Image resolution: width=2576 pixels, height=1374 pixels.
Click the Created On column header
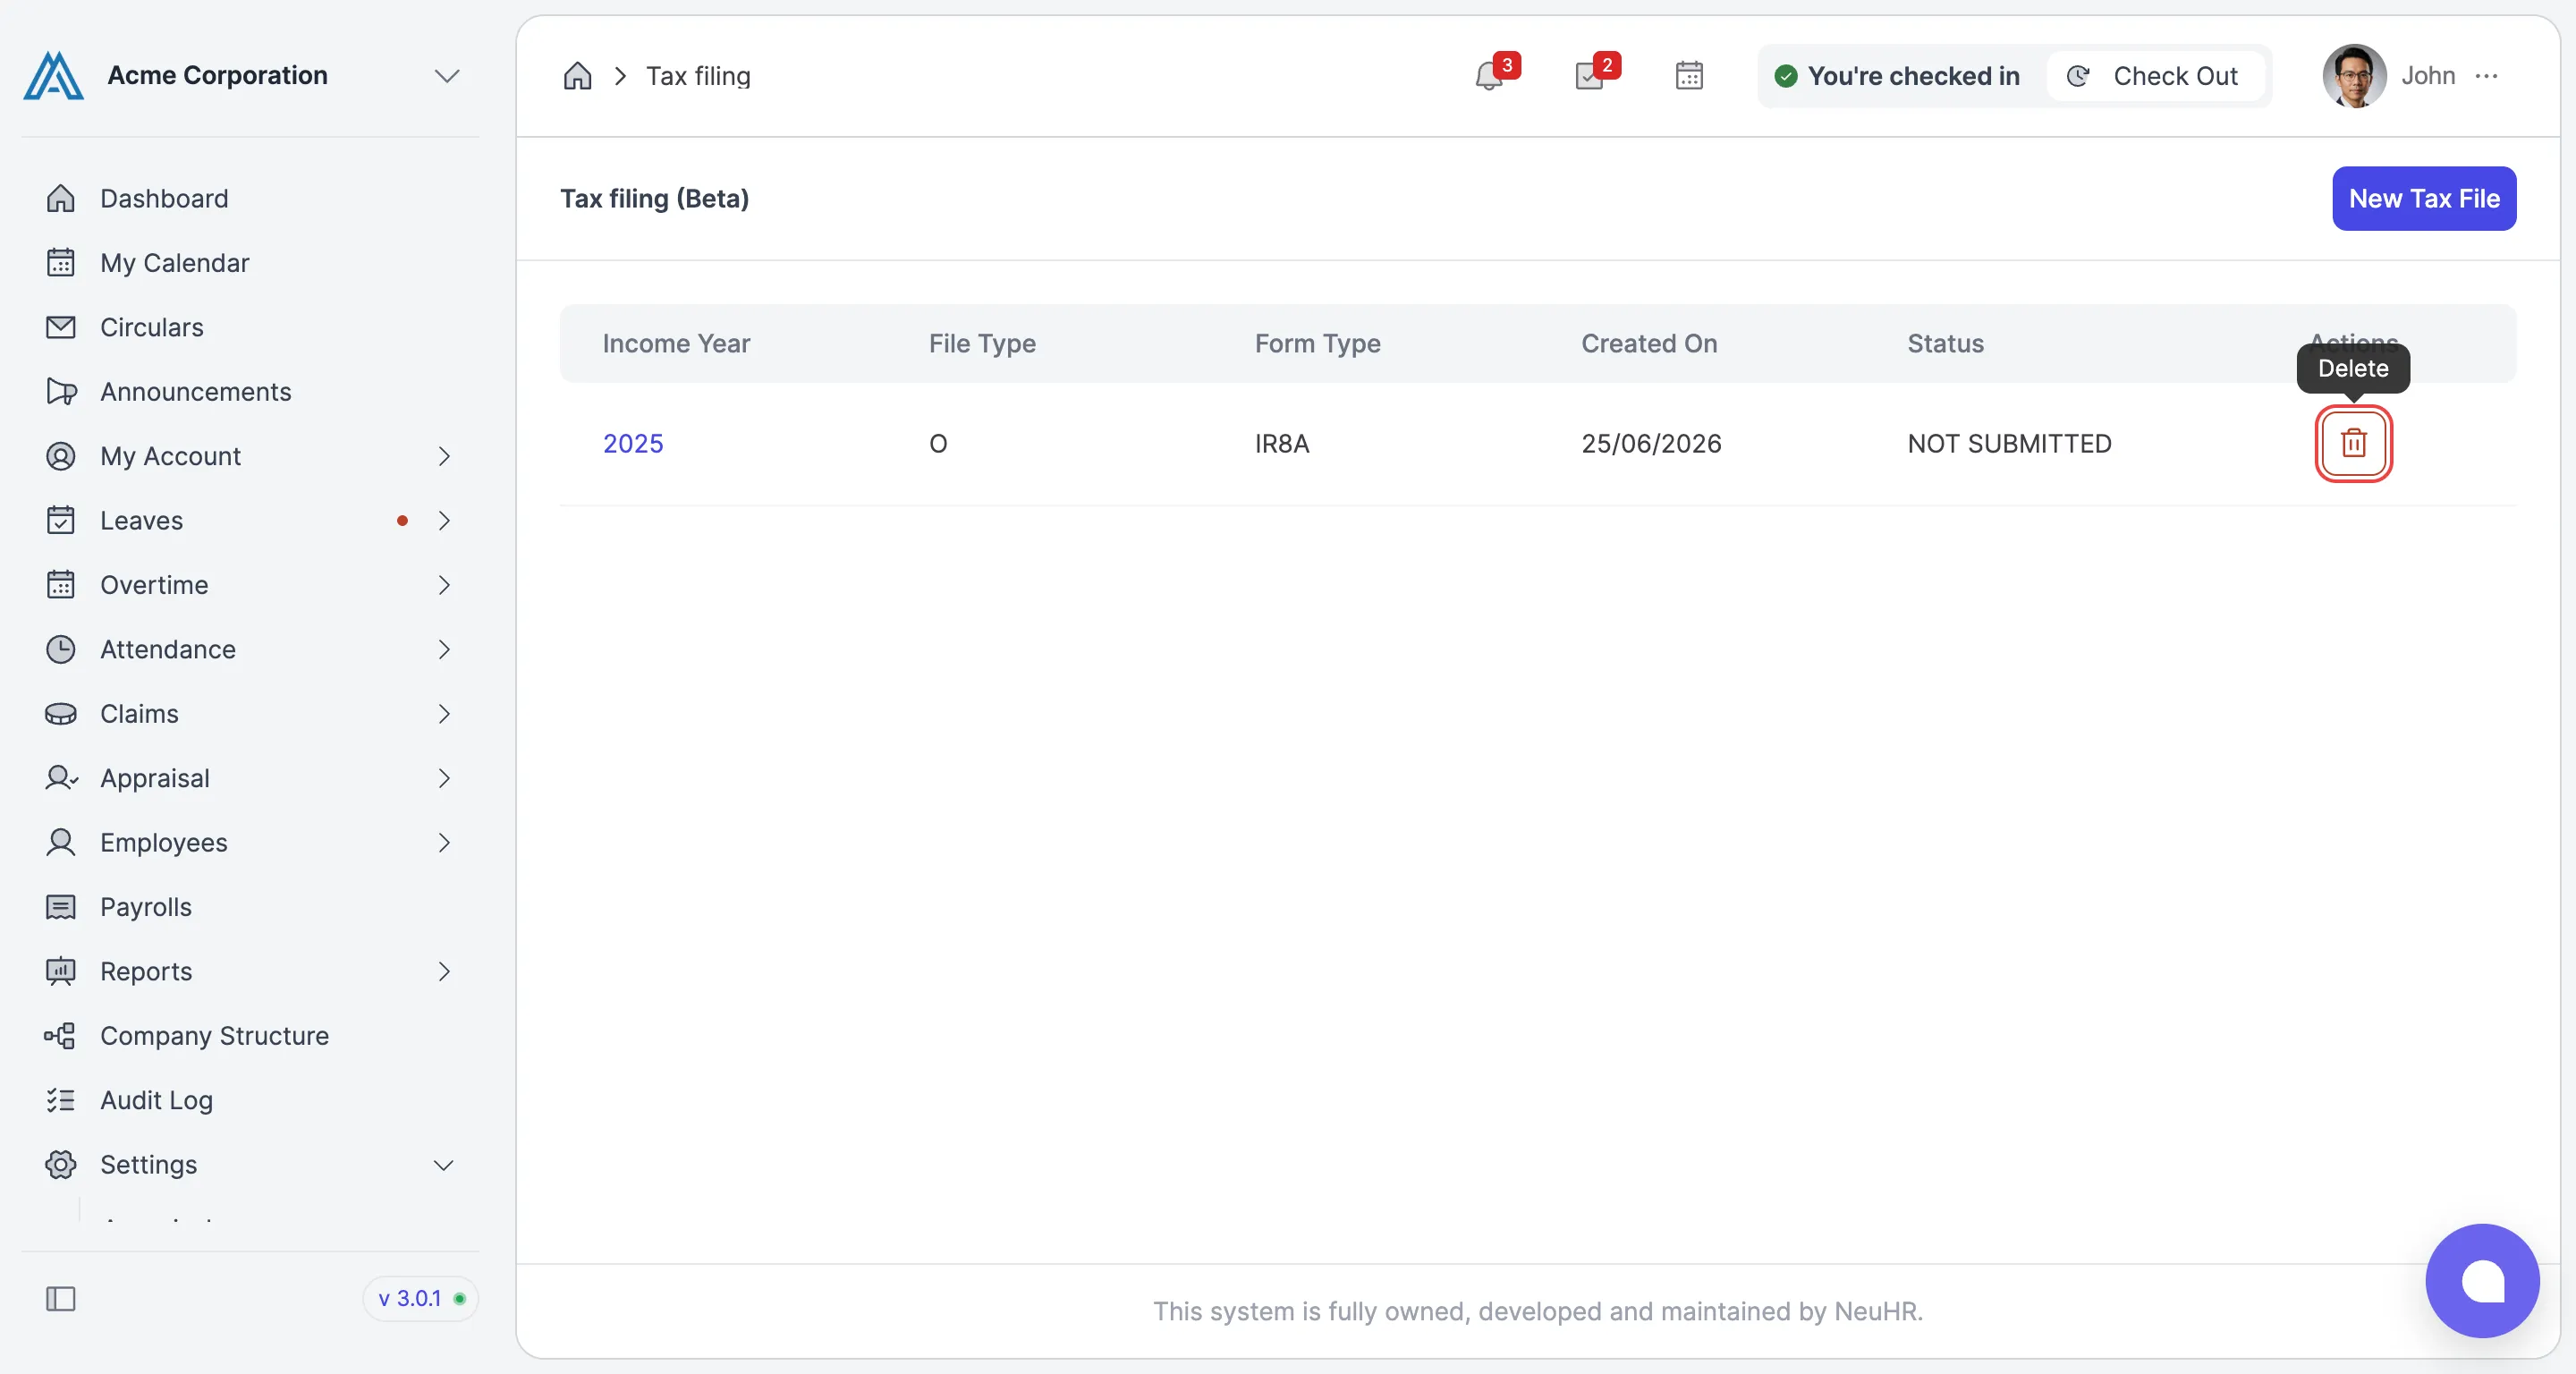[1649, 343]
